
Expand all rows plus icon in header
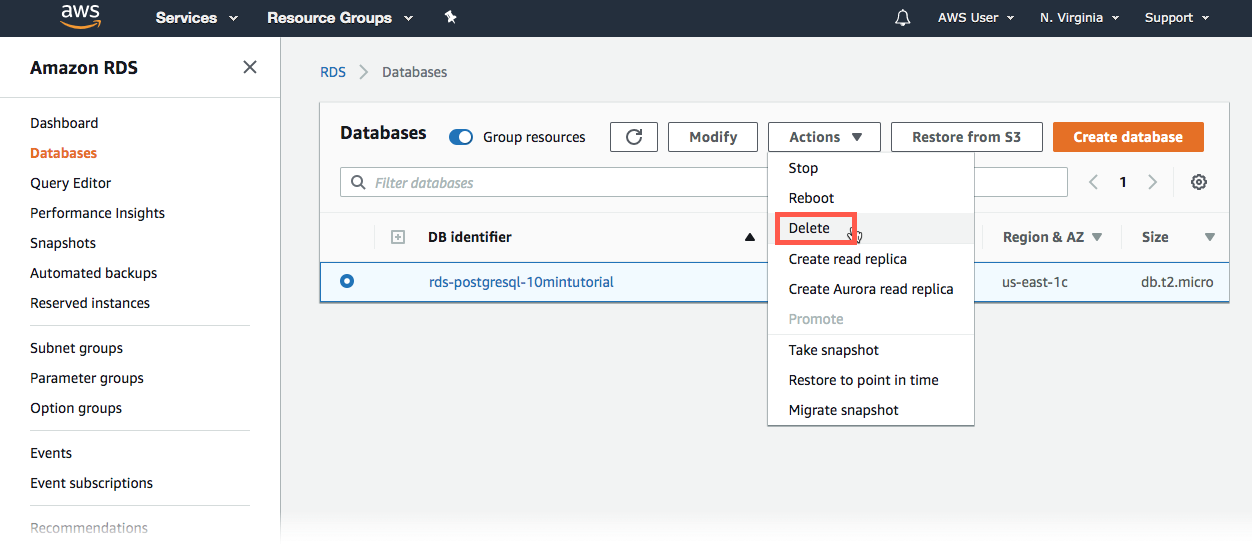(397, 237)
